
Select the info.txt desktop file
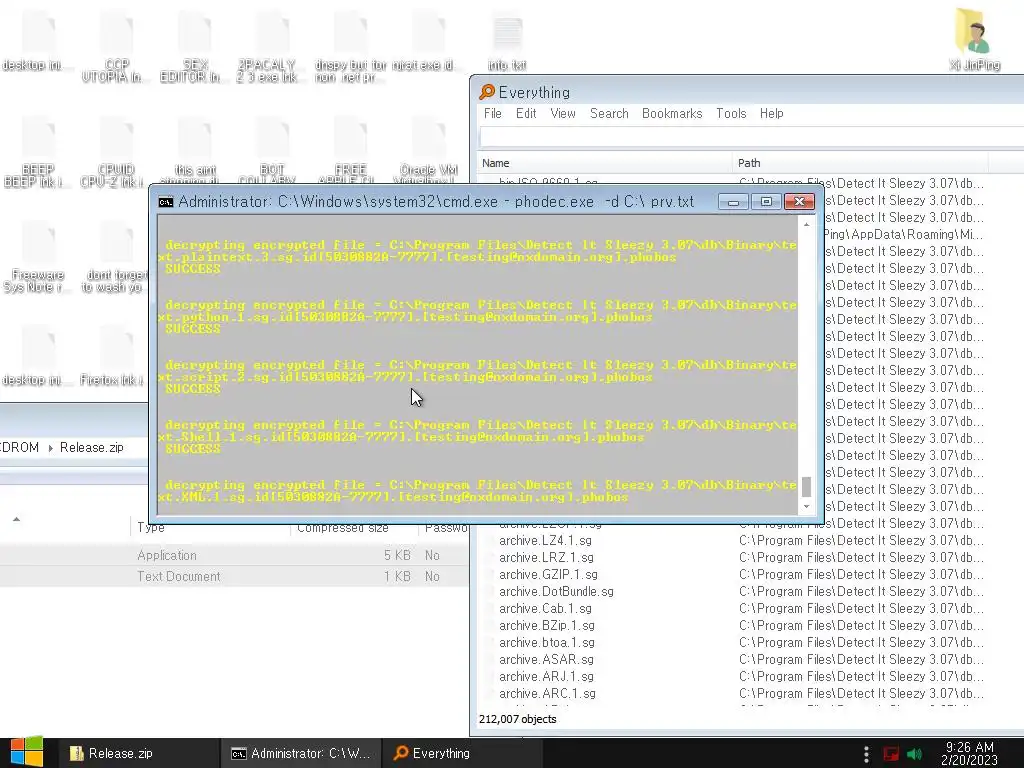pyautogui.click(x=507, y=40)
